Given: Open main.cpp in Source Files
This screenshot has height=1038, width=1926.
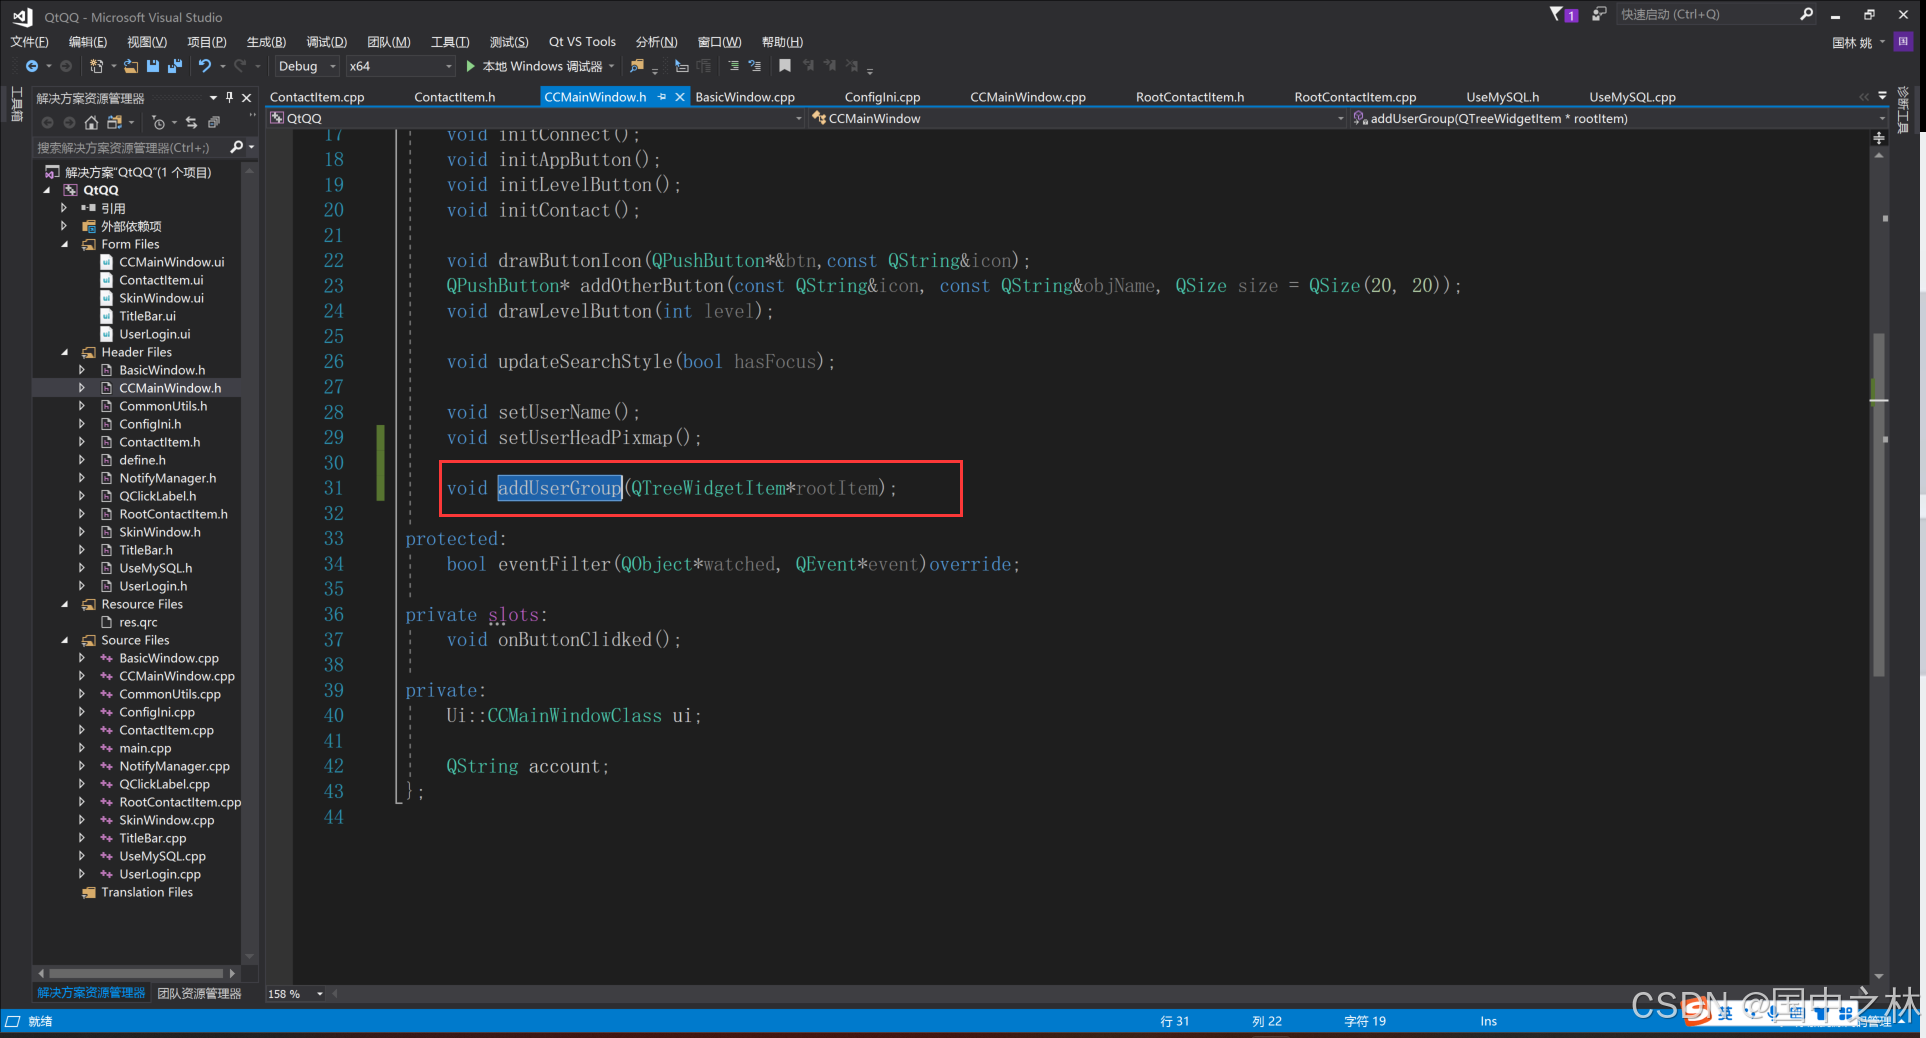Looking at the screenshot, I should pyautogui.click(x=145, y=748).
